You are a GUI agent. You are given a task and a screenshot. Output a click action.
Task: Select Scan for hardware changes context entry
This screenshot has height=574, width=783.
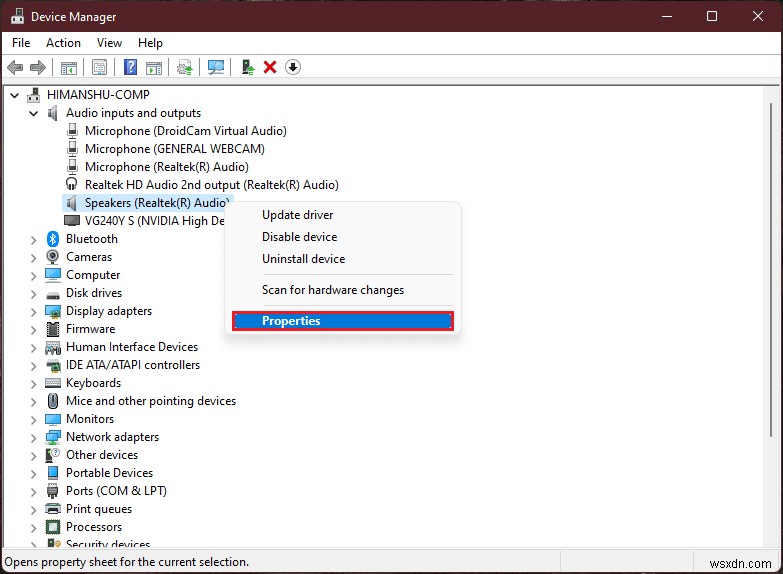point(343,290)
